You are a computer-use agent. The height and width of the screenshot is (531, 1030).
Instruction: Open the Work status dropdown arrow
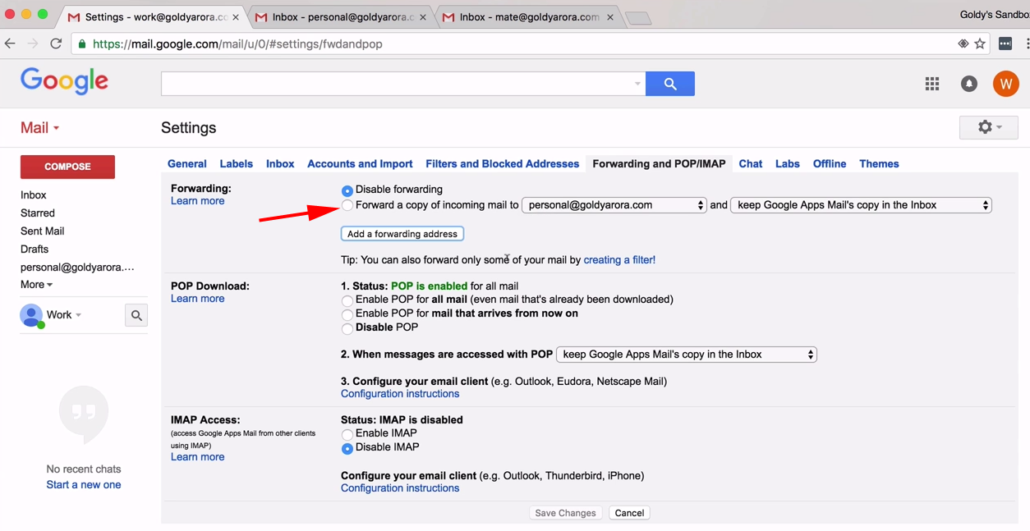[x=78, y=315]
